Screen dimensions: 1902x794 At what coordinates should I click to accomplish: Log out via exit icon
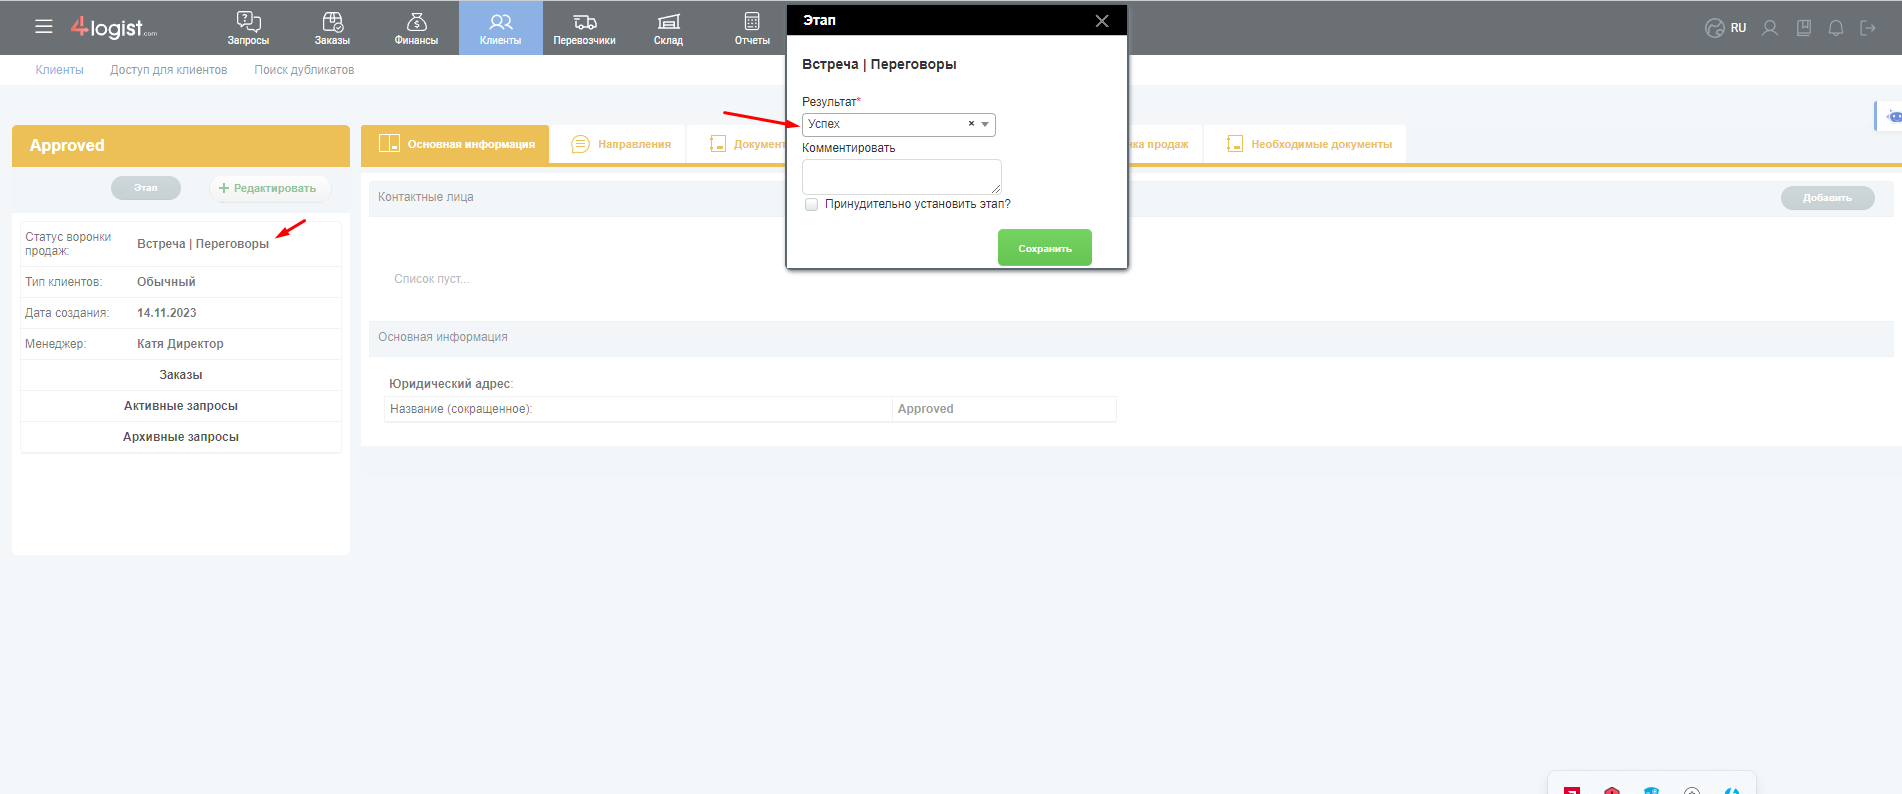tap(1868, 28)
